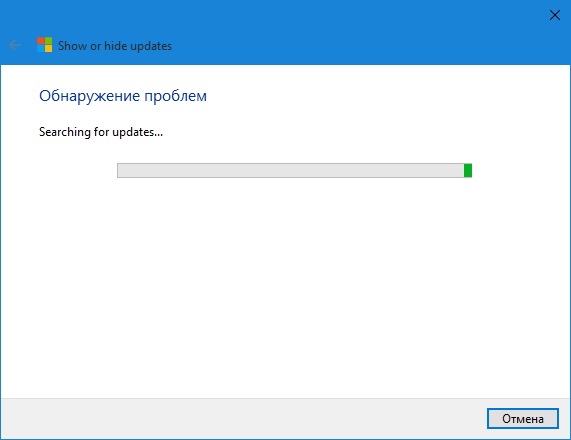Click the yellow tile of Microsoft logo
Screen dimensions: 571x440
tap(48, 48)
